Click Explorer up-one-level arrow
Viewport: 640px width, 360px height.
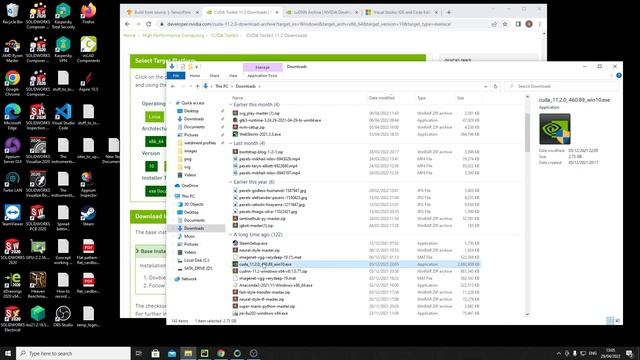[x=198, y=87]
